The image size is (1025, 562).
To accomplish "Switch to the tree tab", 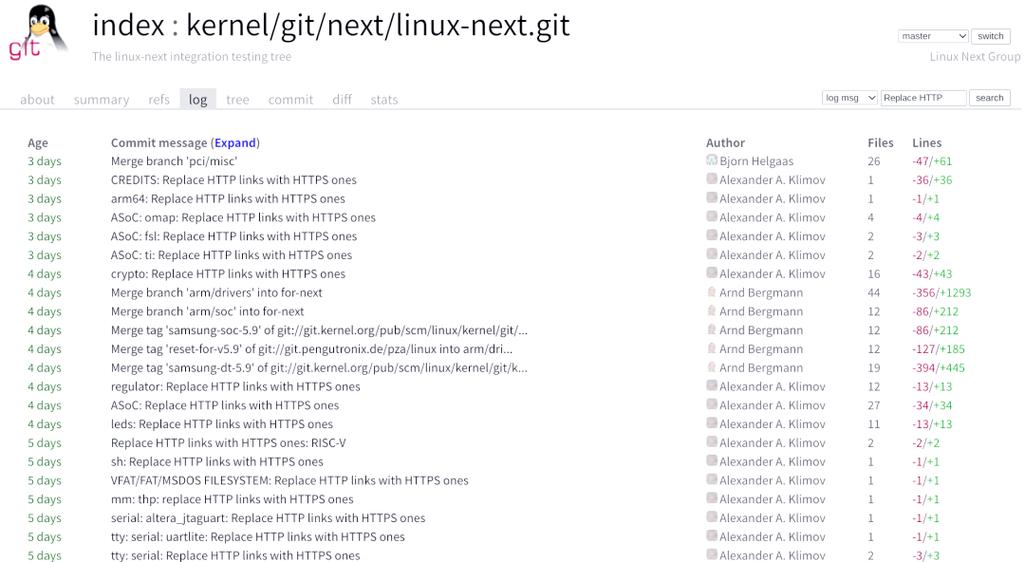I will click(x=237, y=99).
